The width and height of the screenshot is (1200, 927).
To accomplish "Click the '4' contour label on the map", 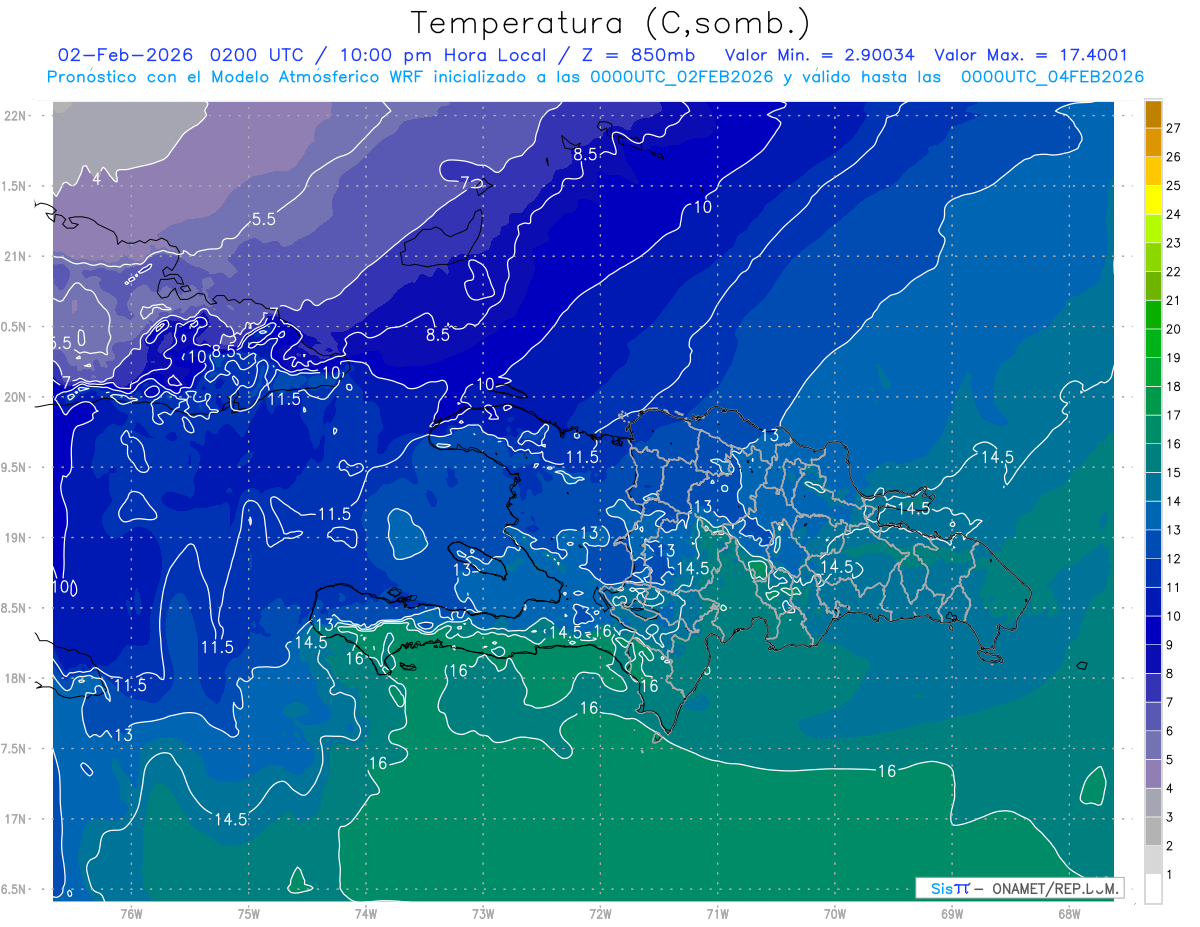I will (x=96, y=179).
